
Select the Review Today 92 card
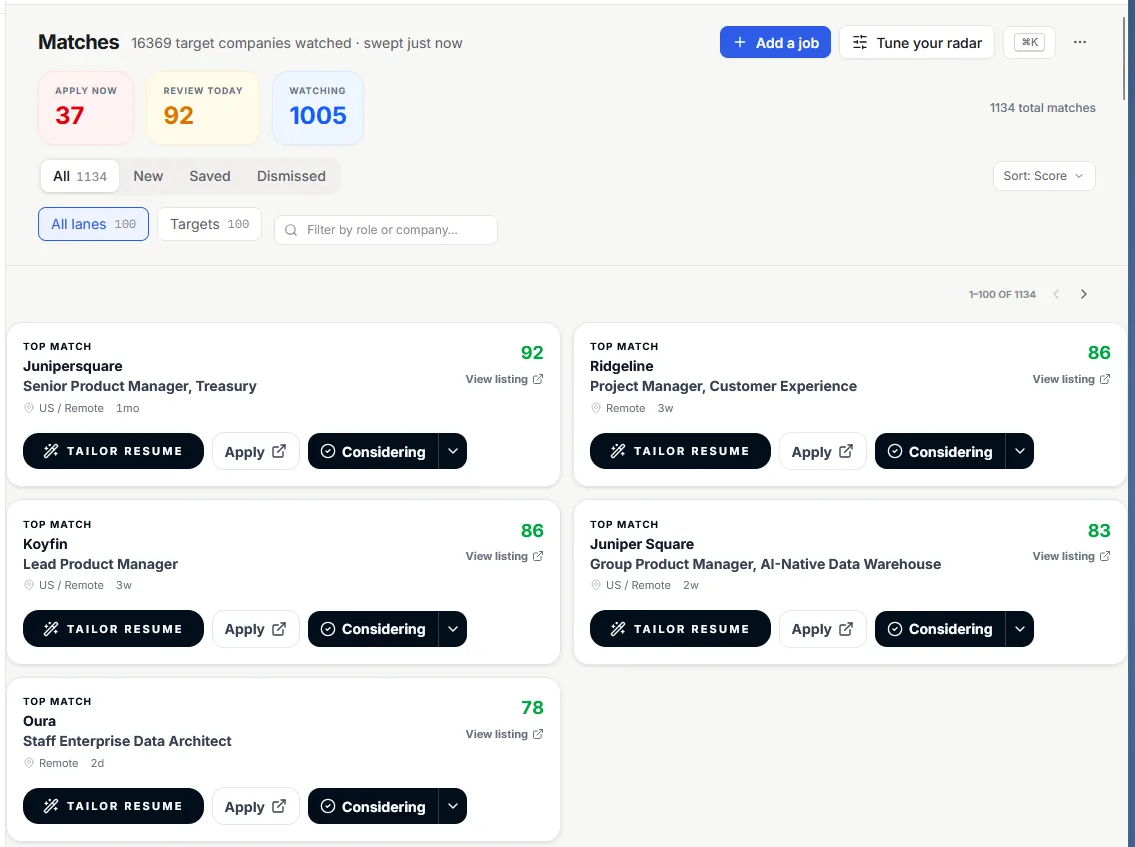click(x=203, y=108)
